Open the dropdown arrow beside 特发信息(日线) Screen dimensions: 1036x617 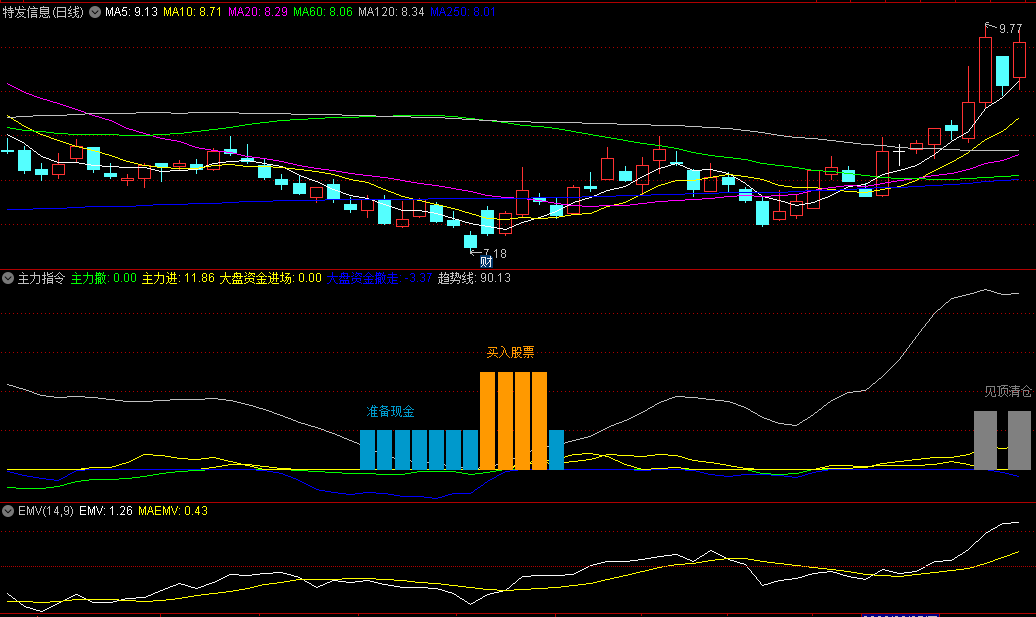click(95, 12)
